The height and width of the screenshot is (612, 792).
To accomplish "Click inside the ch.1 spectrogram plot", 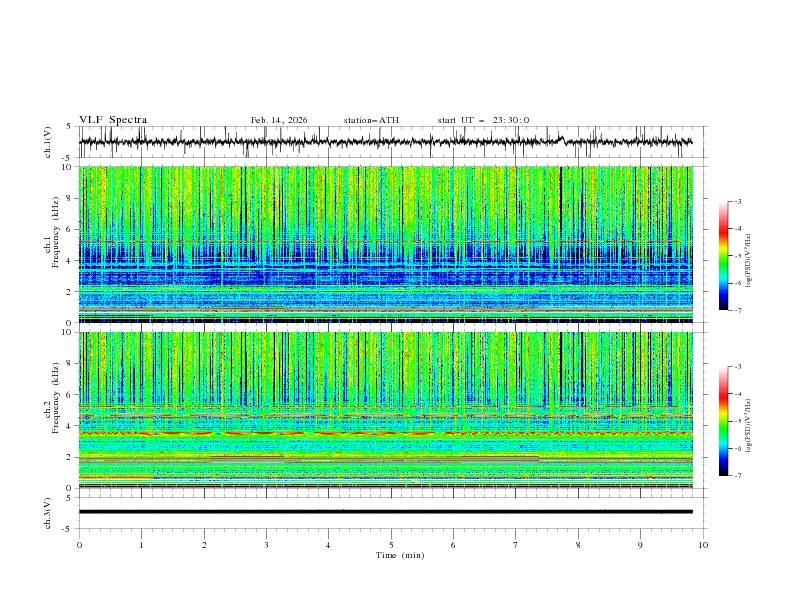I will click(390, 244).
